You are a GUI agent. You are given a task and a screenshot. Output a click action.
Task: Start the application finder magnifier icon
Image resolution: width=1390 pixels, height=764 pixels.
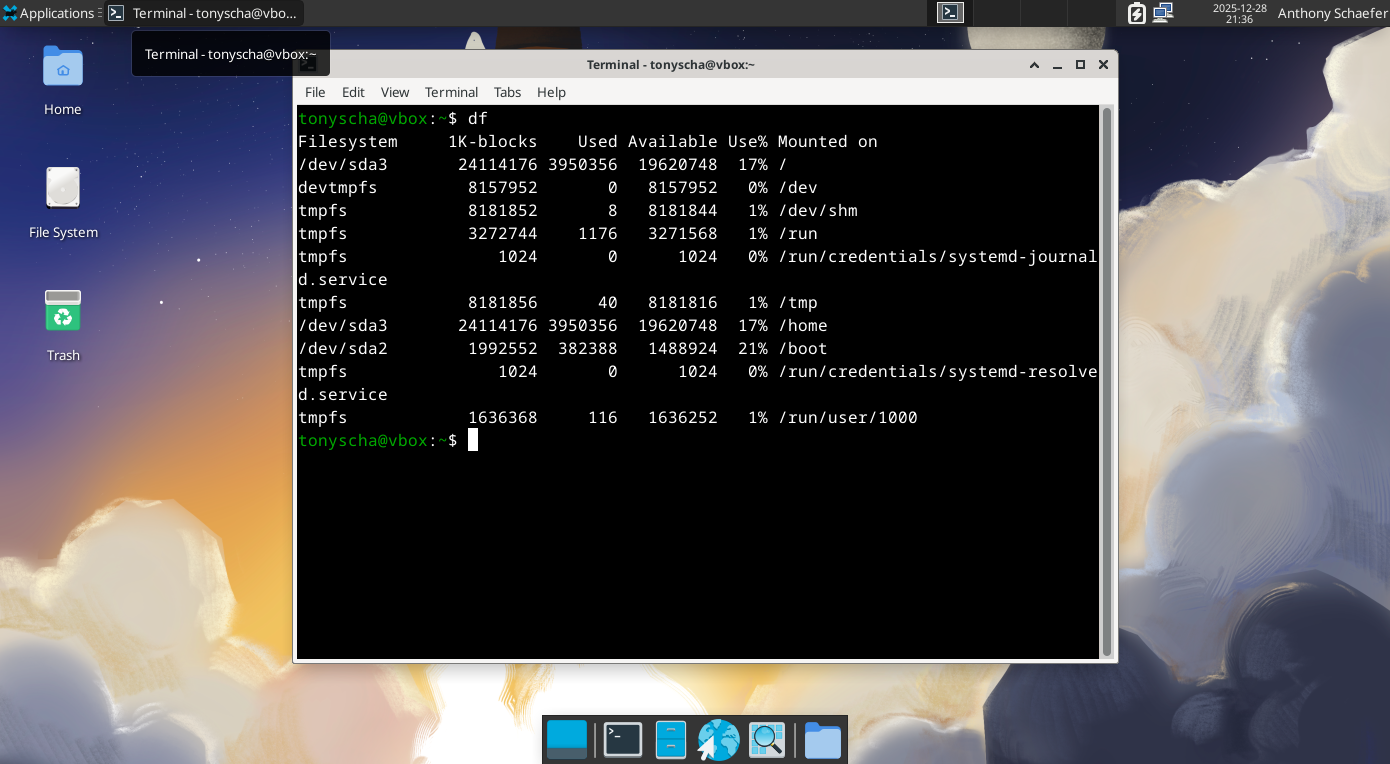766,739
